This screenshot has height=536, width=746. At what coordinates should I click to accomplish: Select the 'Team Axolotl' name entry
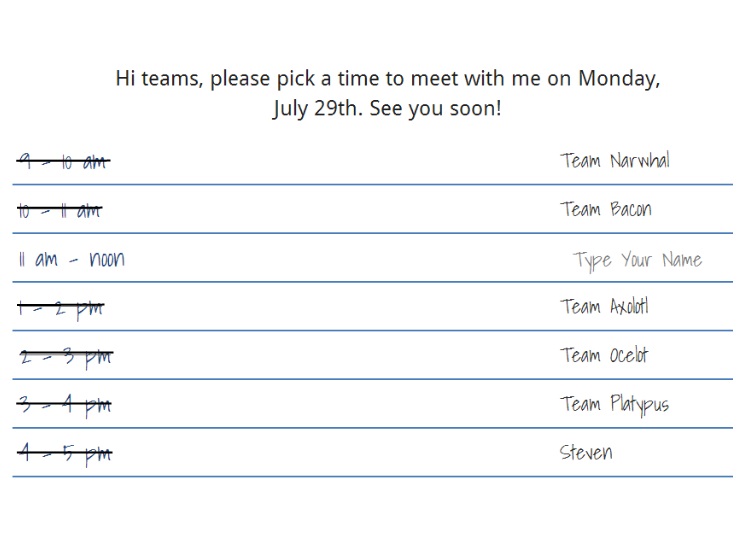tap(604, 306)
